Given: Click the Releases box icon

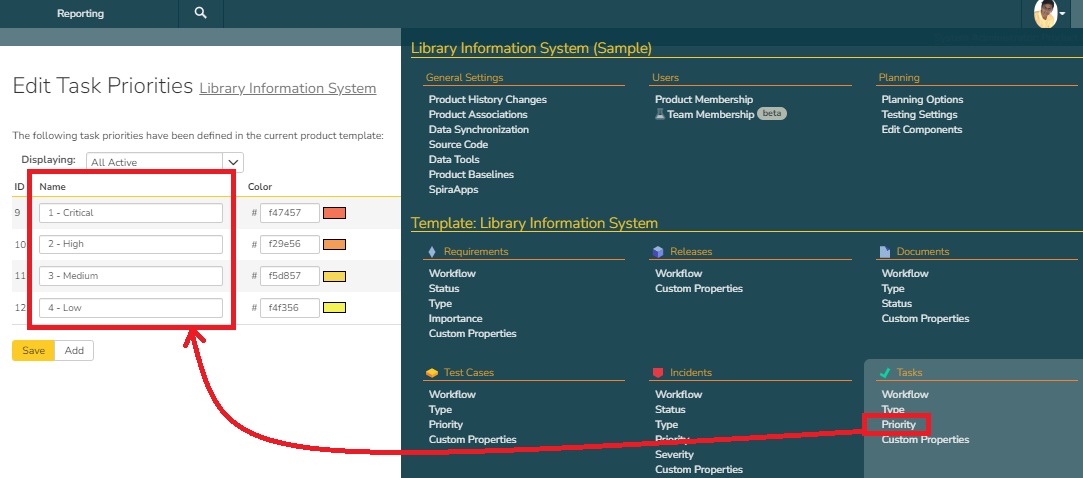Looking at the screenshot, I should pyautogui.click(x=658, y=252).
